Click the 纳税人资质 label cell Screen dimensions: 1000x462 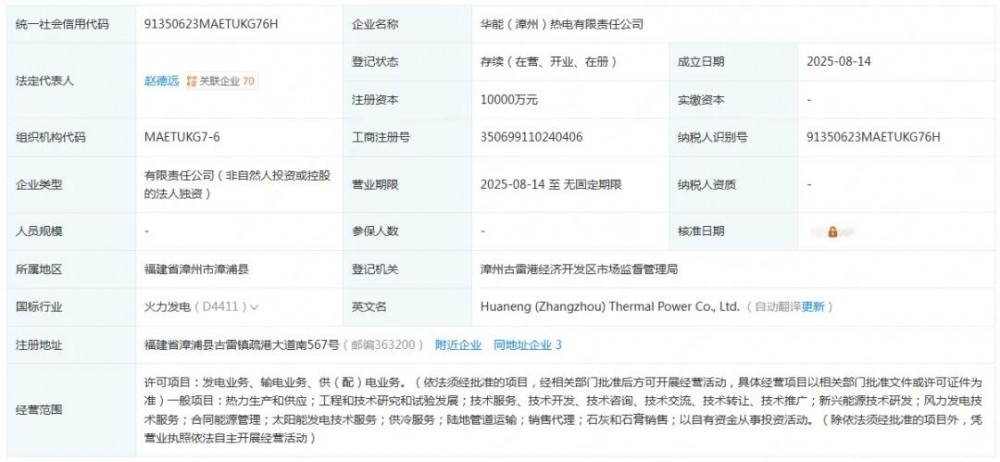click(733, 185)
